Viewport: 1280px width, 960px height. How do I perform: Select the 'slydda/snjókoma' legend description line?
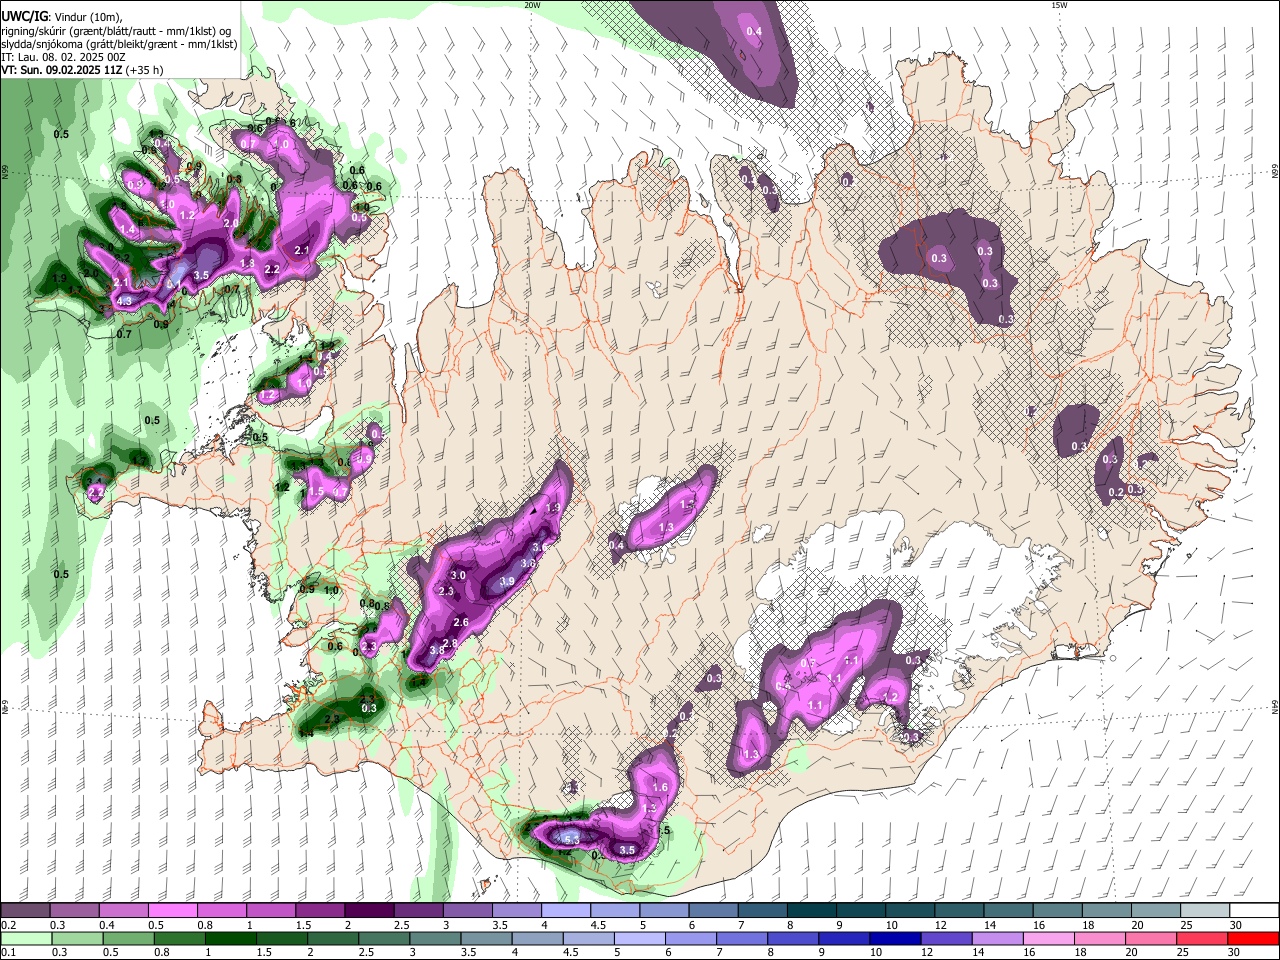119,45
